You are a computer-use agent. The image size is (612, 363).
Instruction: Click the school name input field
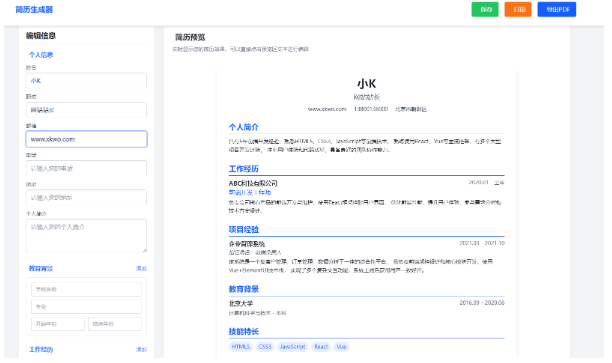click(86, 289)
